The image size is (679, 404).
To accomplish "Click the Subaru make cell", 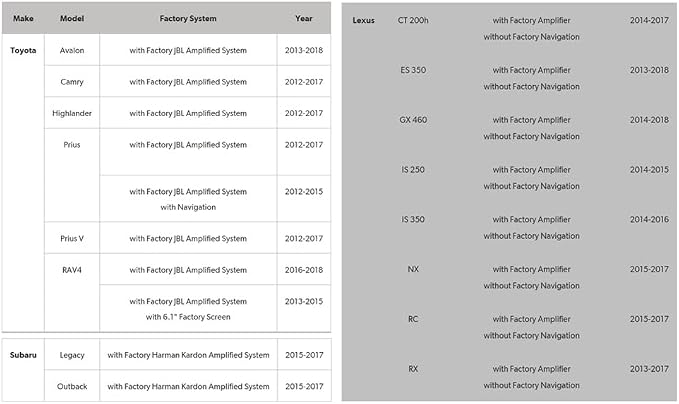I will [23, 355].
